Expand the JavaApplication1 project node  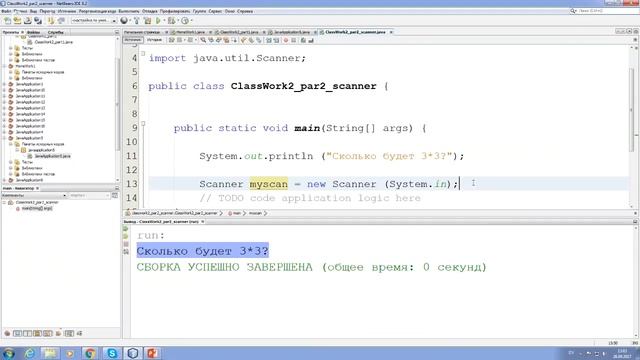tap(4, 84)
